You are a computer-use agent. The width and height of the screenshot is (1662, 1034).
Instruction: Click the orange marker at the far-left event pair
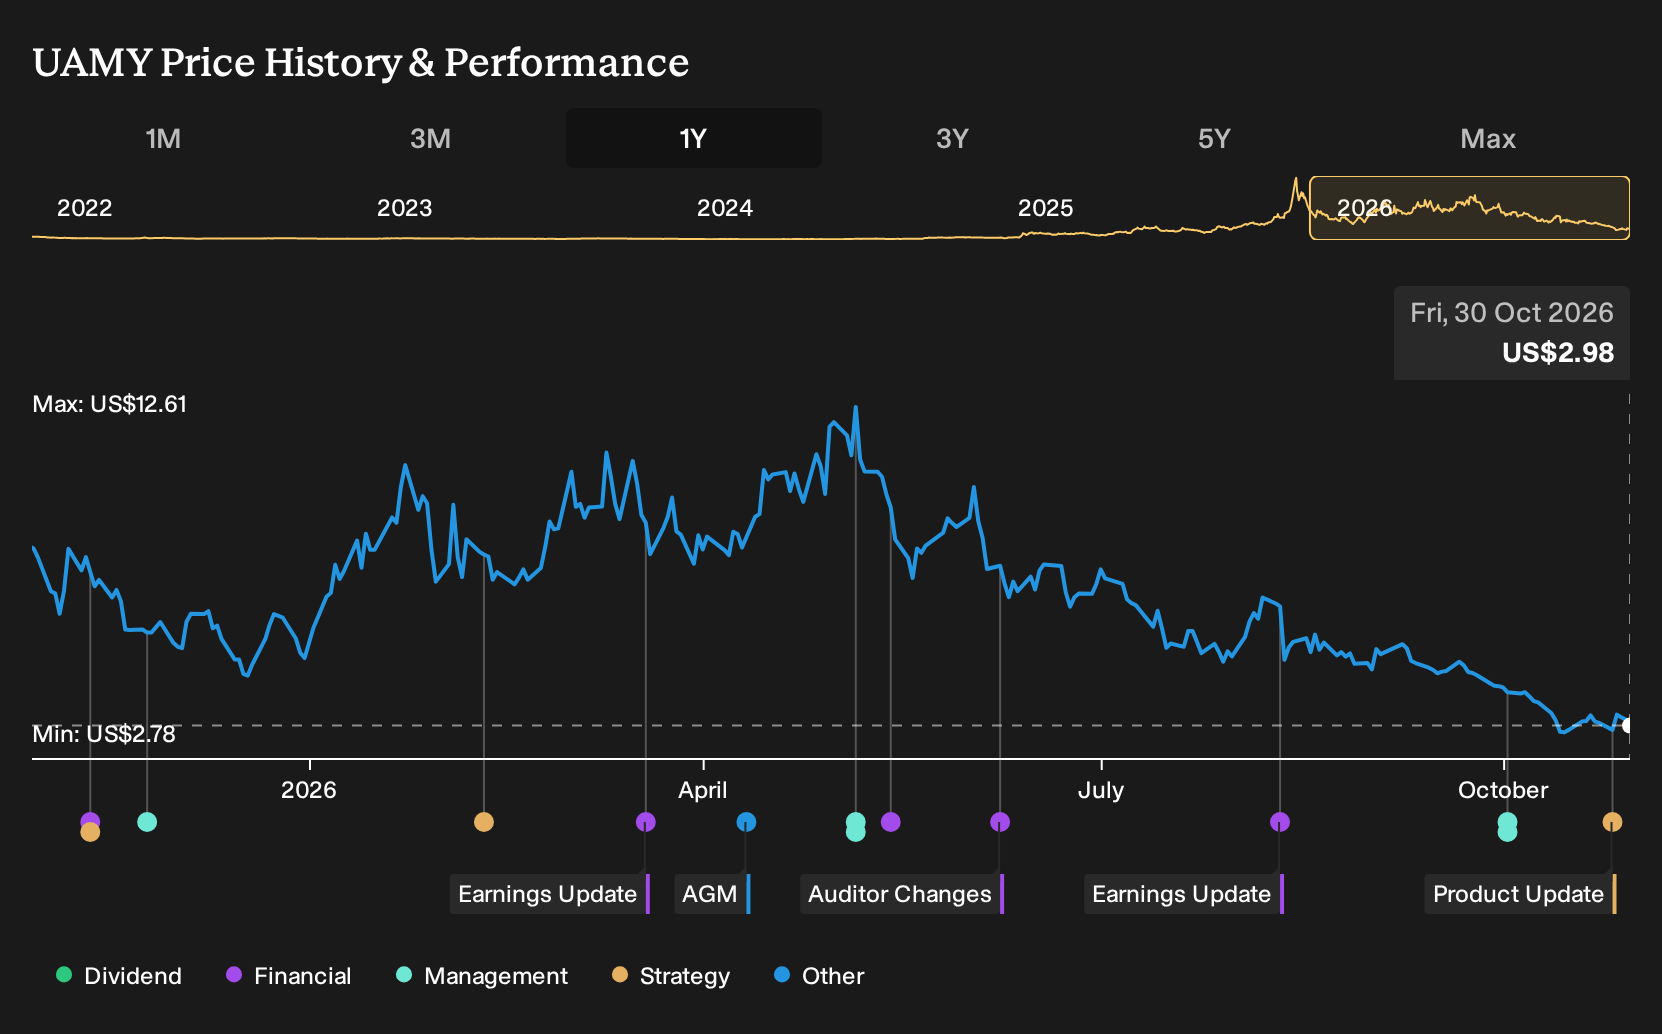click(90, 832)
